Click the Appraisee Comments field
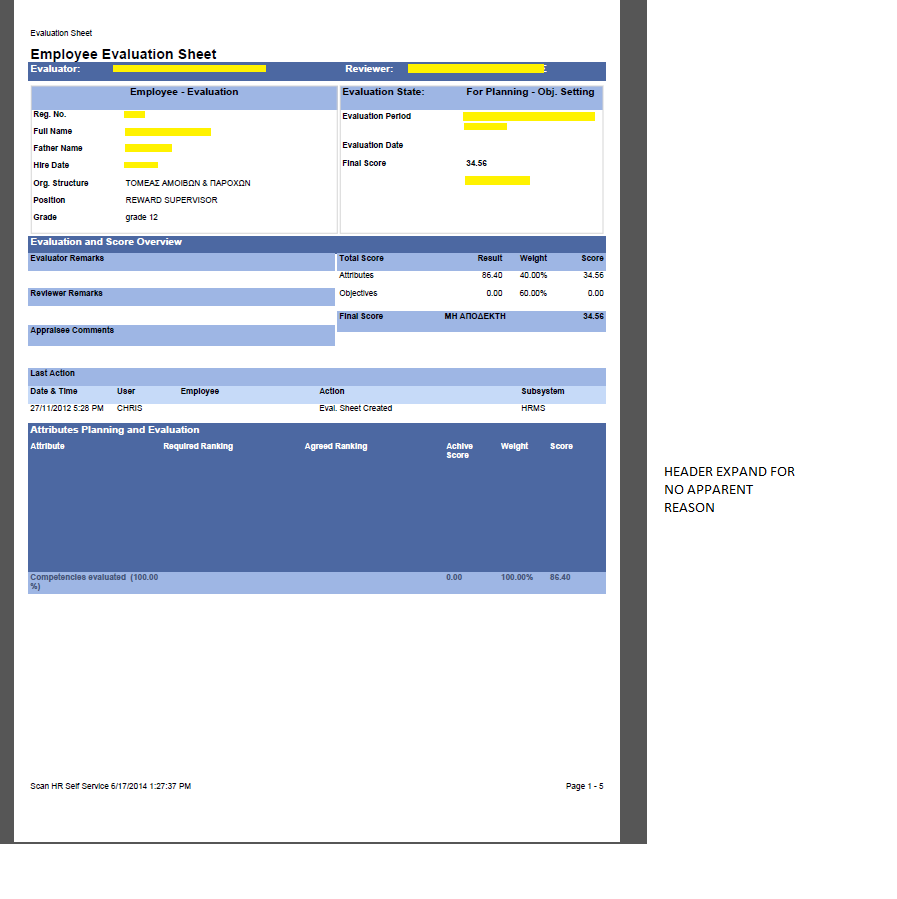This screenshot has height=899, width=897. [182, 335]
